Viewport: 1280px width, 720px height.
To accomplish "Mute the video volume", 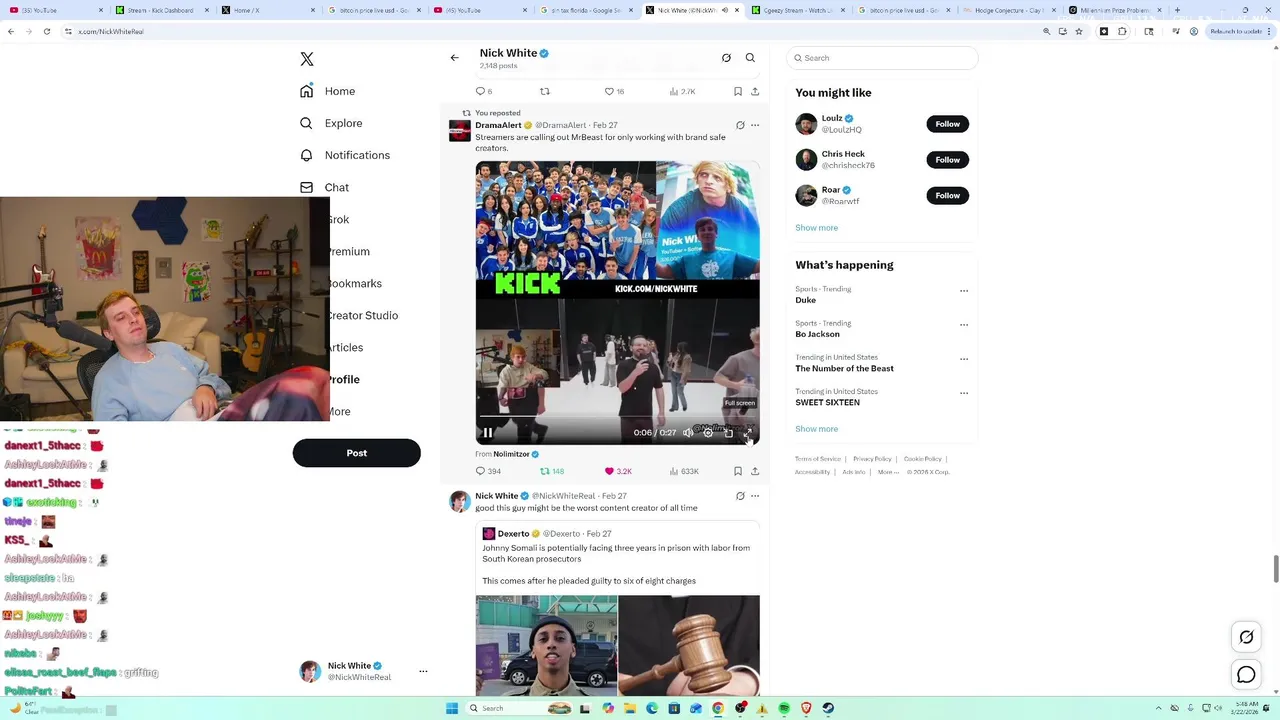I will click(688, 433).
